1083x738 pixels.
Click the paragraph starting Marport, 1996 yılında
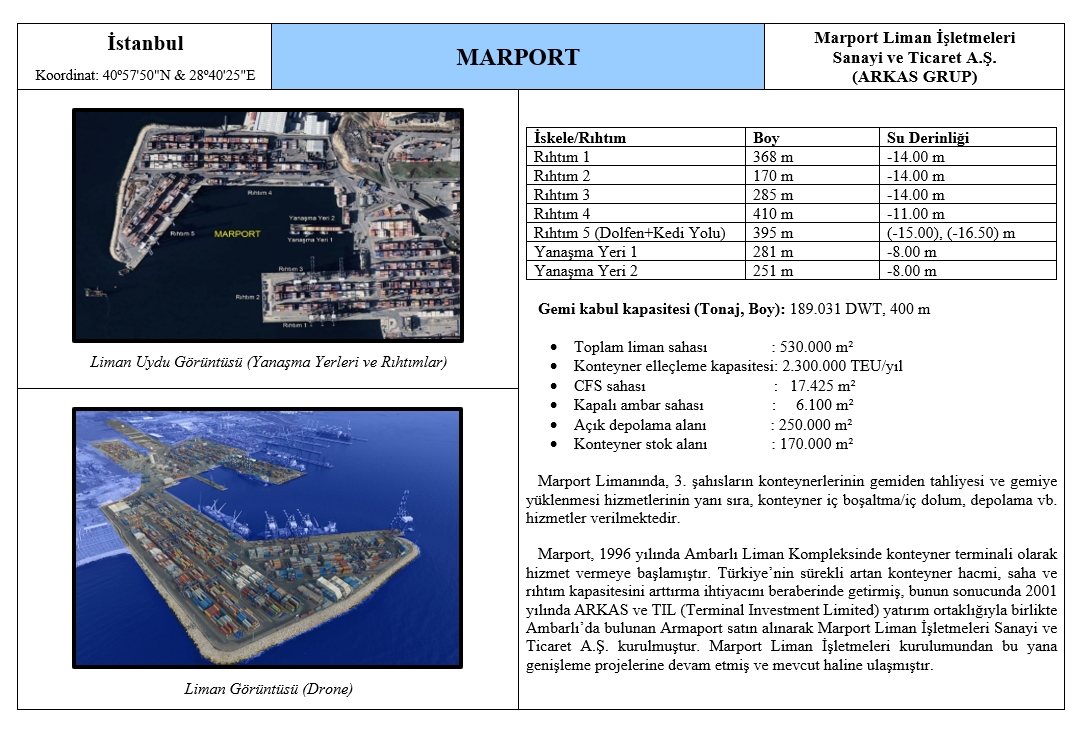pos(791,609)
